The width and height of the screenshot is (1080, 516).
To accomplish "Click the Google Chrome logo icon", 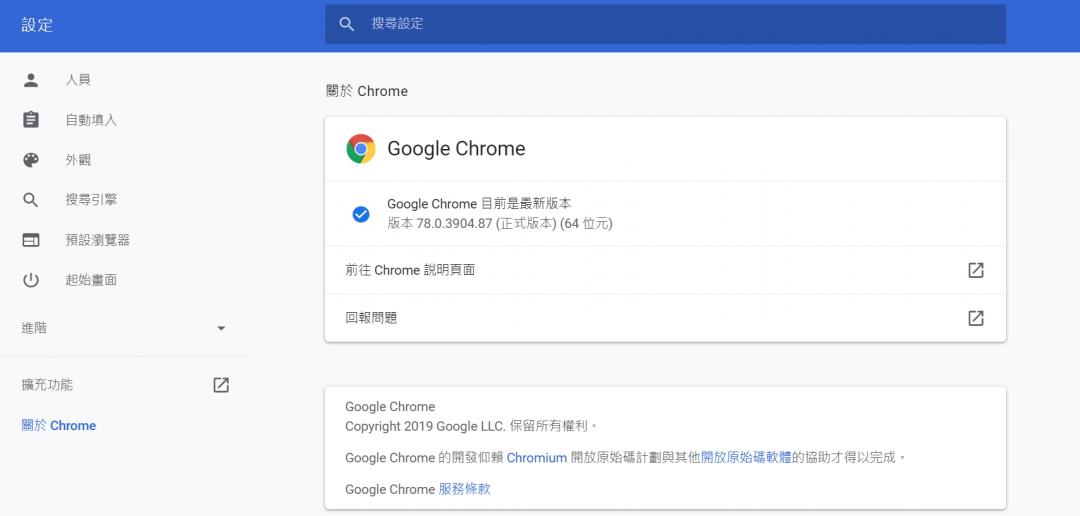I will click(360, 149).
